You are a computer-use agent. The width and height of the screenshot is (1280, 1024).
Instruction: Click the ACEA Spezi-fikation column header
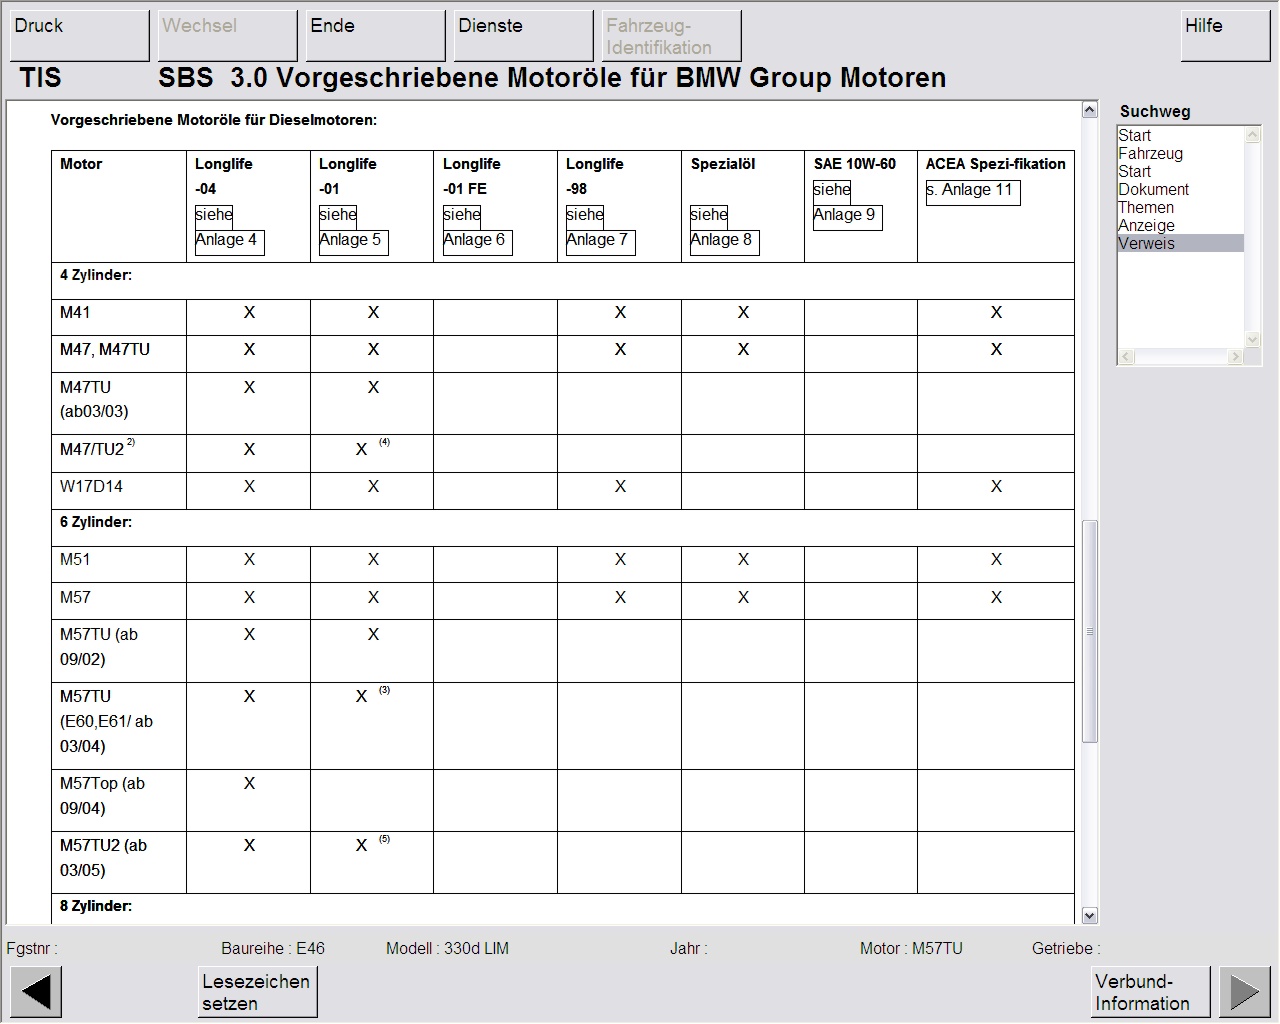[996, 164]
